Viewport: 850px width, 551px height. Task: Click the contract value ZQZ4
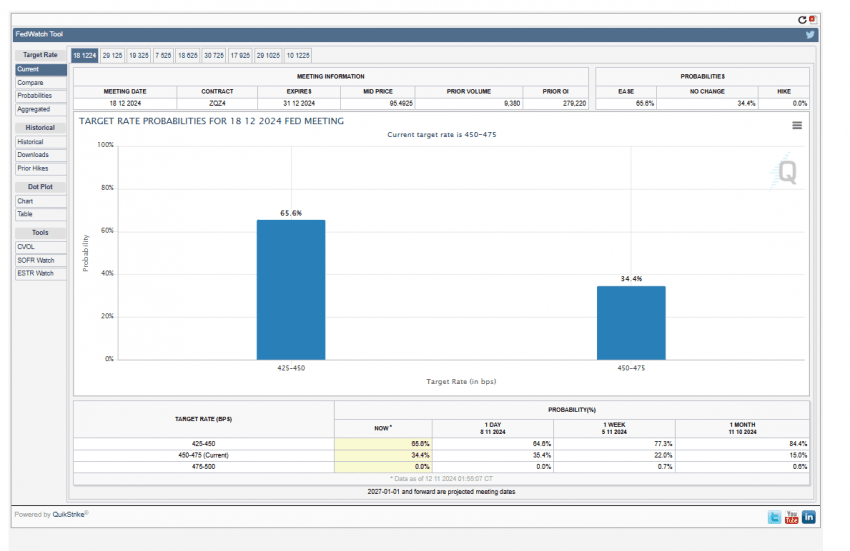(217, 104)
